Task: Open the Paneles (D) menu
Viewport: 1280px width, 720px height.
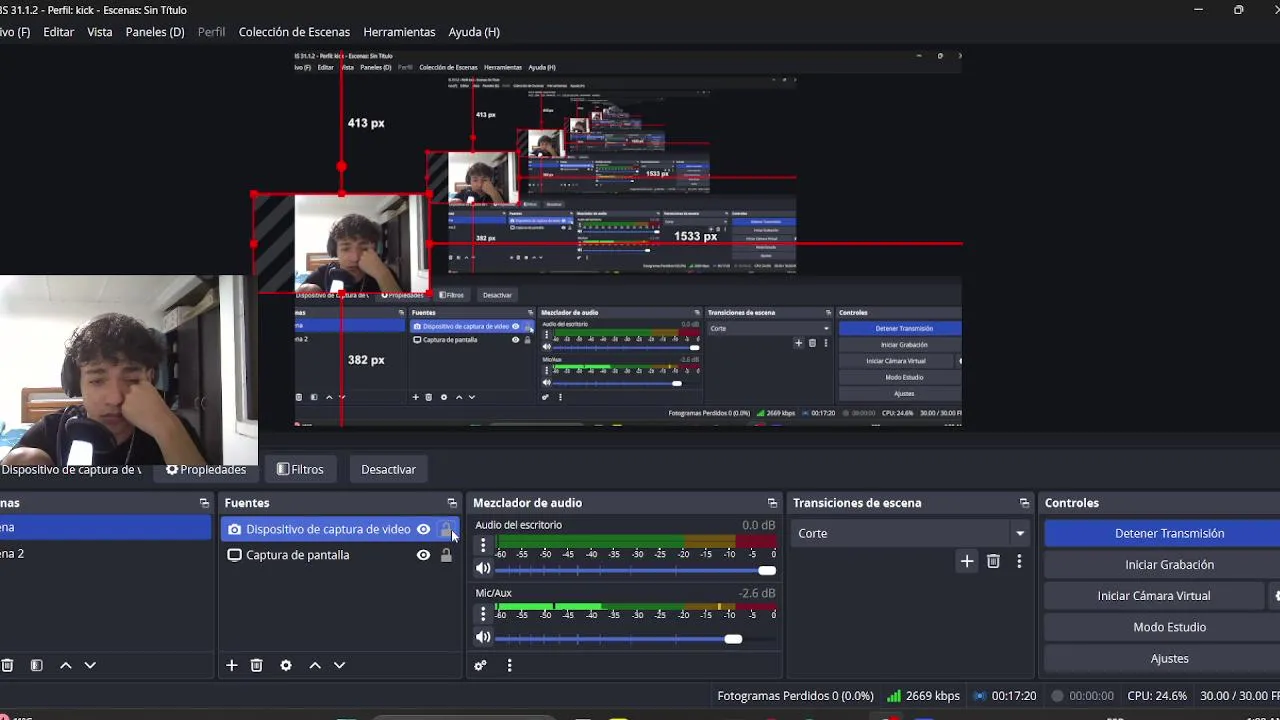Action: point(155,32)
